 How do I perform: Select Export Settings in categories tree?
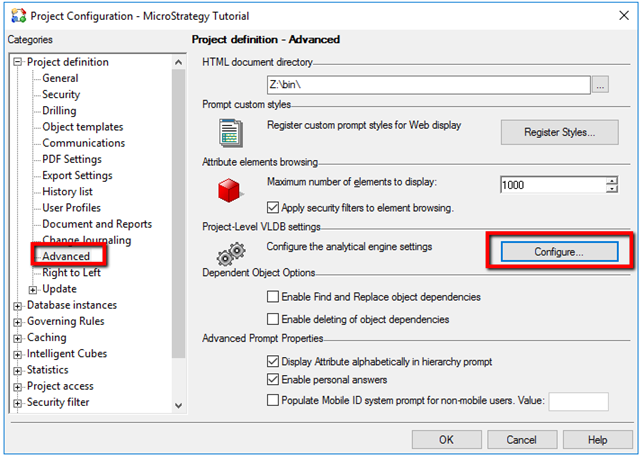[x=77, y=176]
